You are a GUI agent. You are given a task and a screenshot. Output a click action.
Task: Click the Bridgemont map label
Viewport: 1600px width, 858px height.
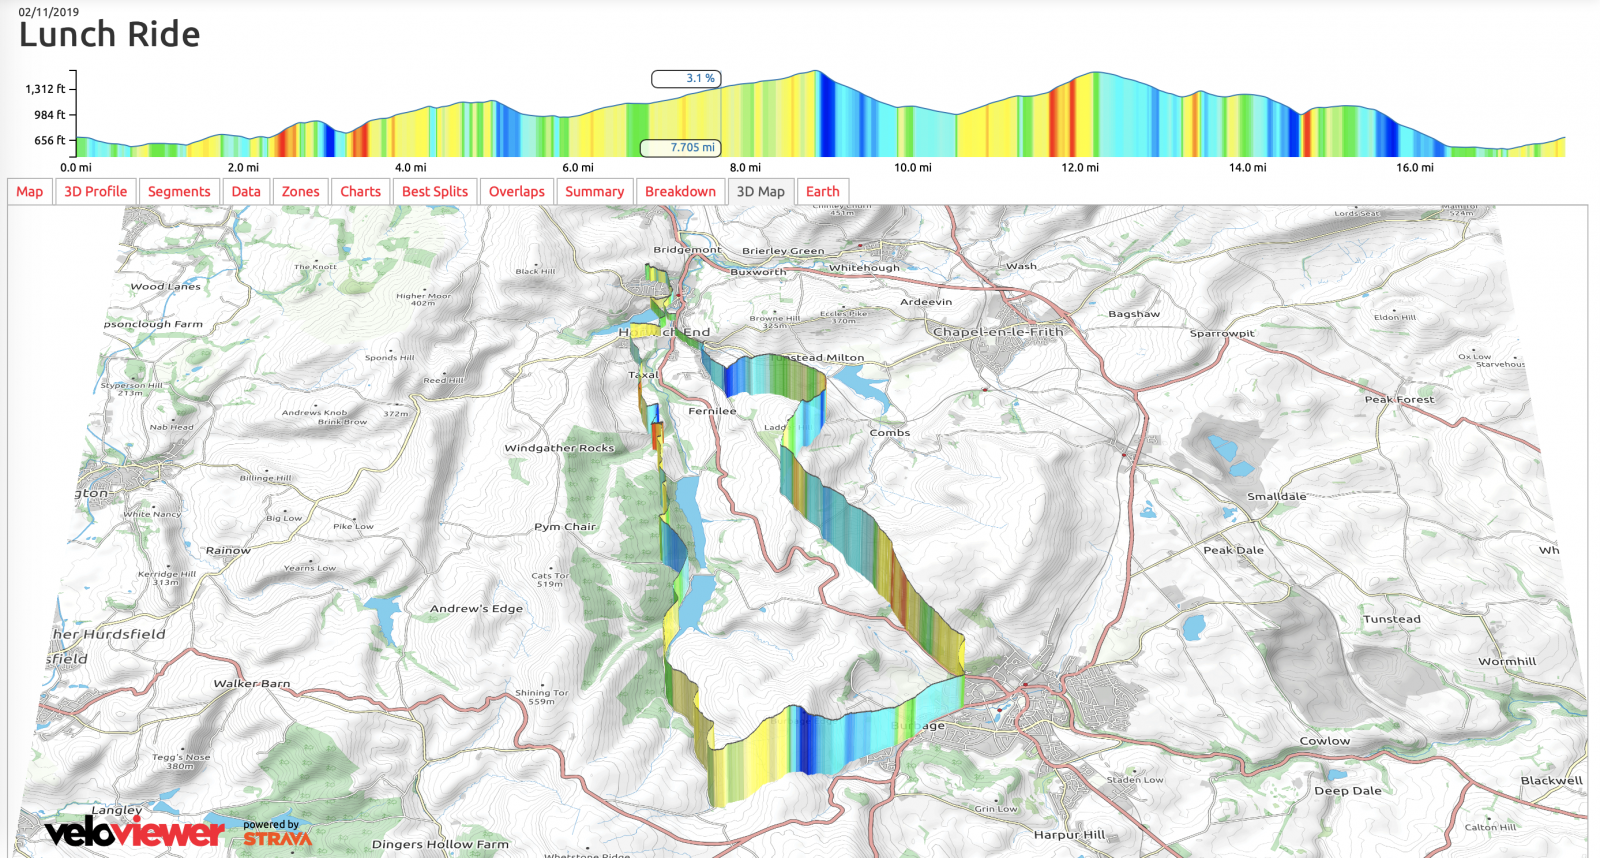click(x=687, y=250)
